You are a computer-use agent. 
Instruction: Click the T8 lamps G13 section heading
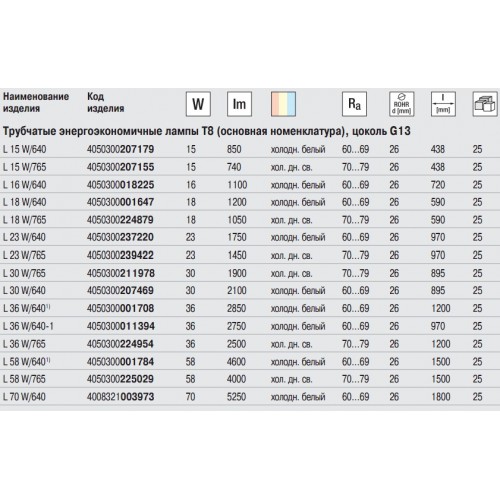tap(207, 131)
